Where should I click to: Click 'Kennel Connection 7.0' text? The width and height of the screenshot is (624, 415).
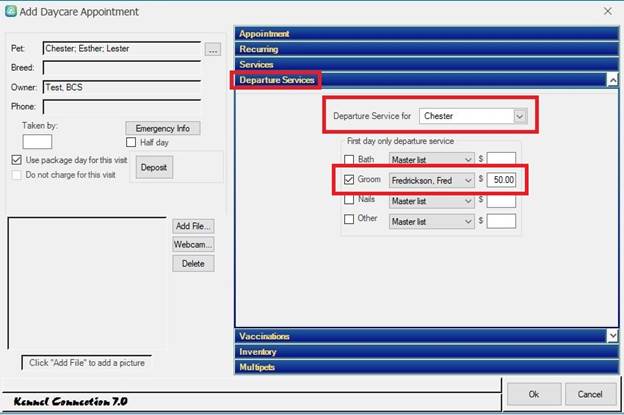point(70,401)
